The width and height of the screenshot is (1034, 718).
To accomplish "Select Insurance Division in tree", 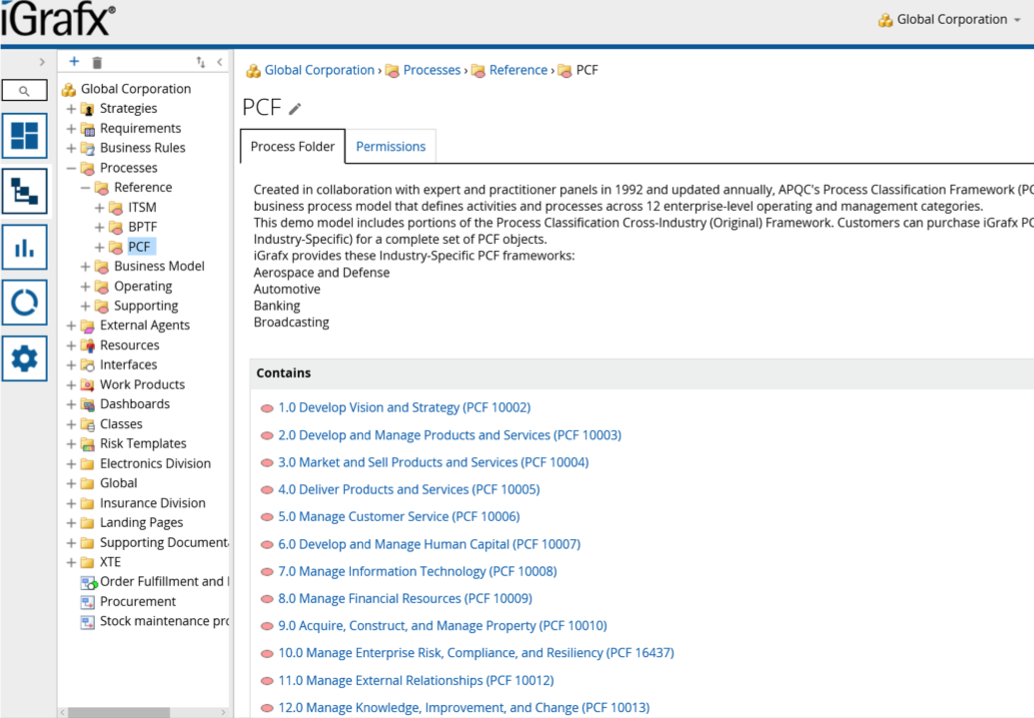I will [152, 503].
